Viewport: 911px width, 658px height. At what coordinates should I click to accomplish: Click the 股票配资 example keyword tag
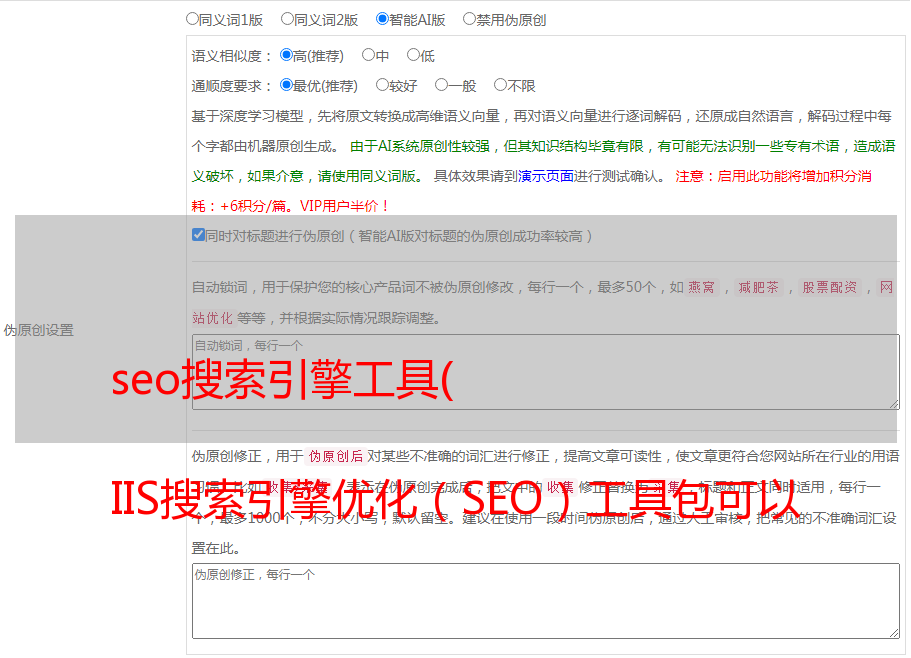(x=829, y=287)
